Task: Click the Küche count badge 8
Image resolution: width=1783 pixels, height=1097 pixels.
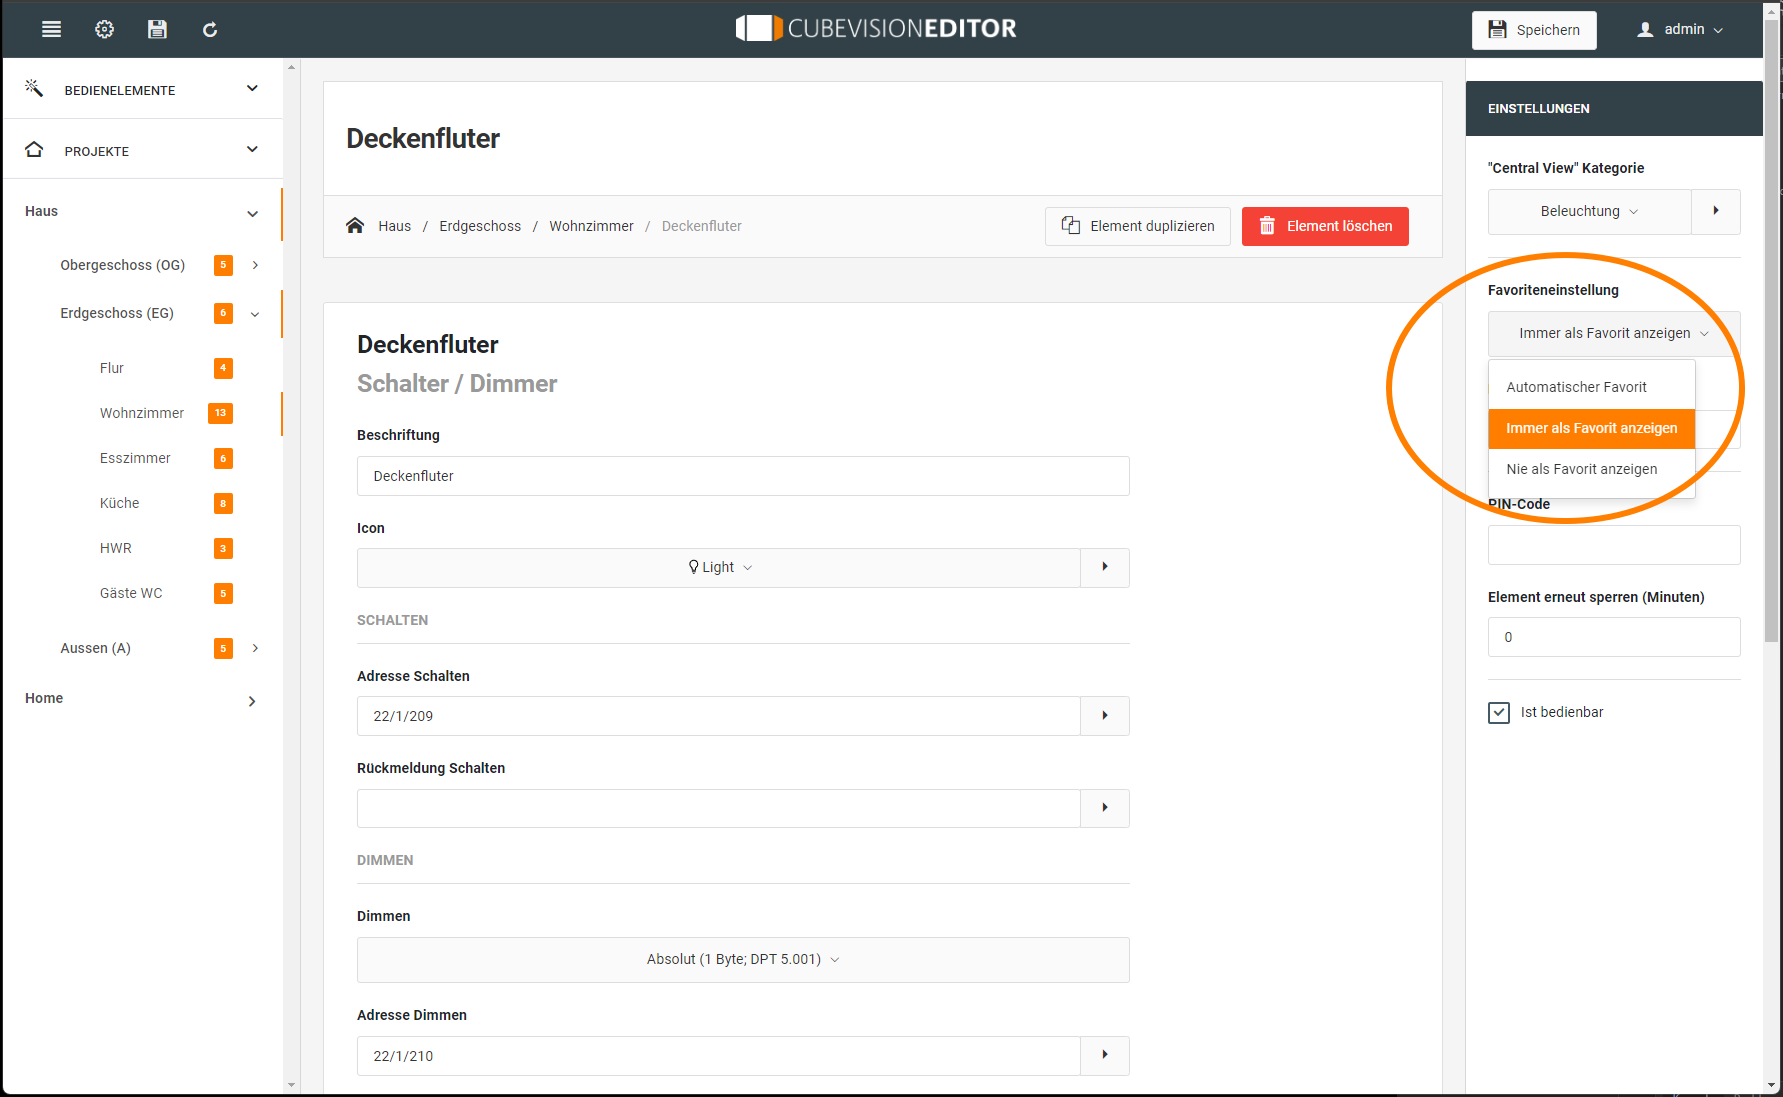Action: [223, 503]
